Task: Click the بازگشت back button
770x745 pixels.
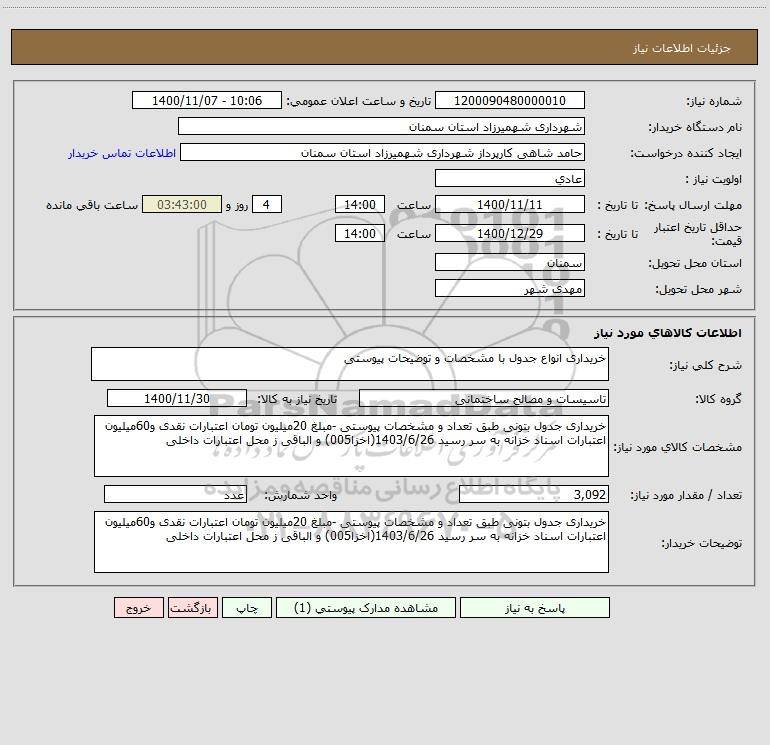Action: click(192, 607)
